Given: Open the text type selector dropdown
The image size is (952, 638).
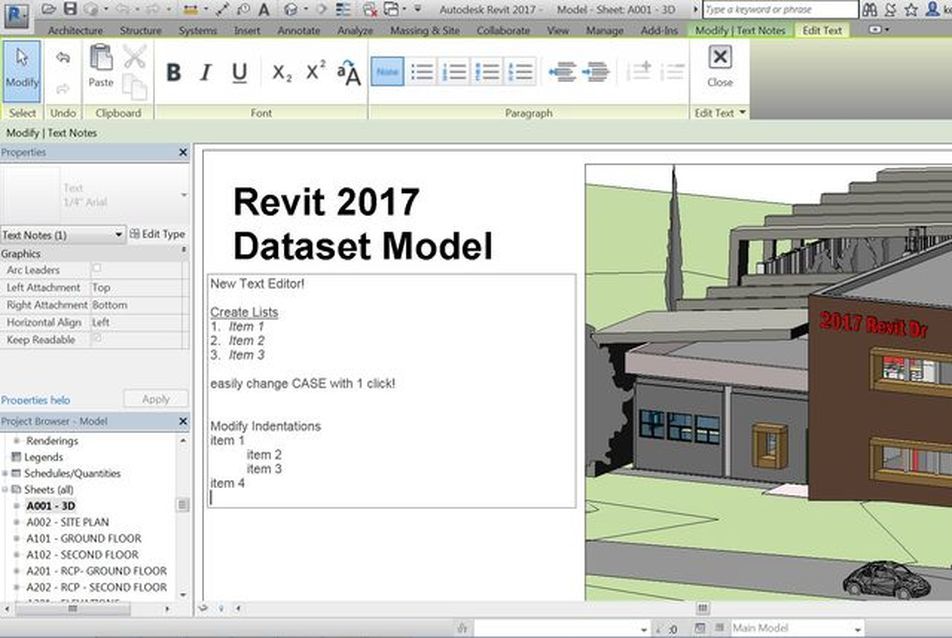Looking at the screenshot, I should (x=183, y=195).
